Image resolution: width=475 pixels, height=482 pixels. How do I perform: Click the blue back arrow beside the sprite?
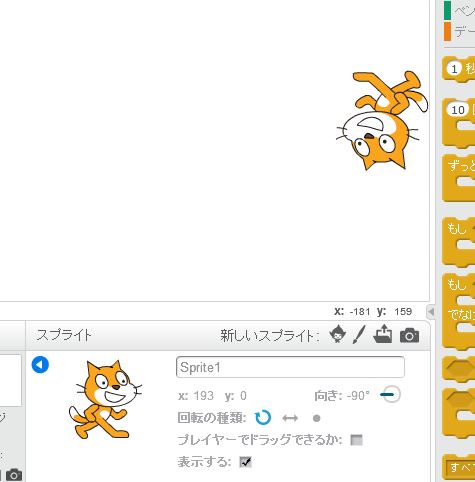click(40, 364)
